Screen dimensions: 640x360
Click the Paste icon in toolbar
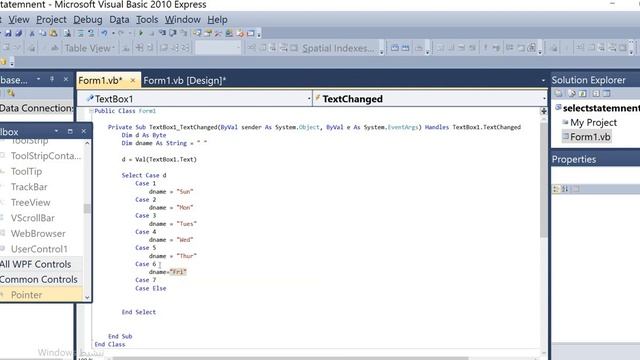[x=53, y=33]
